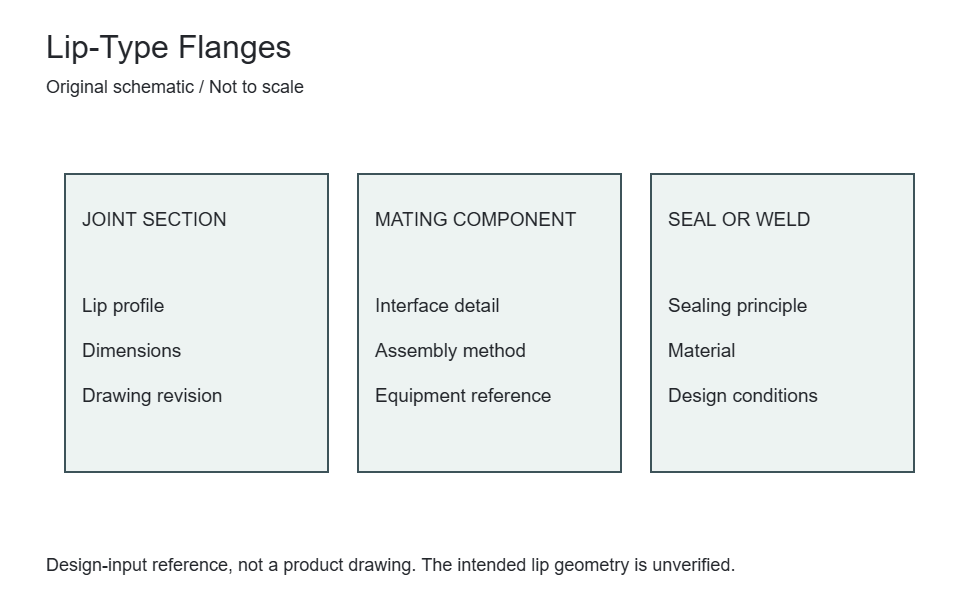Click the Design-input reference footer note

(x=391, y=565)
